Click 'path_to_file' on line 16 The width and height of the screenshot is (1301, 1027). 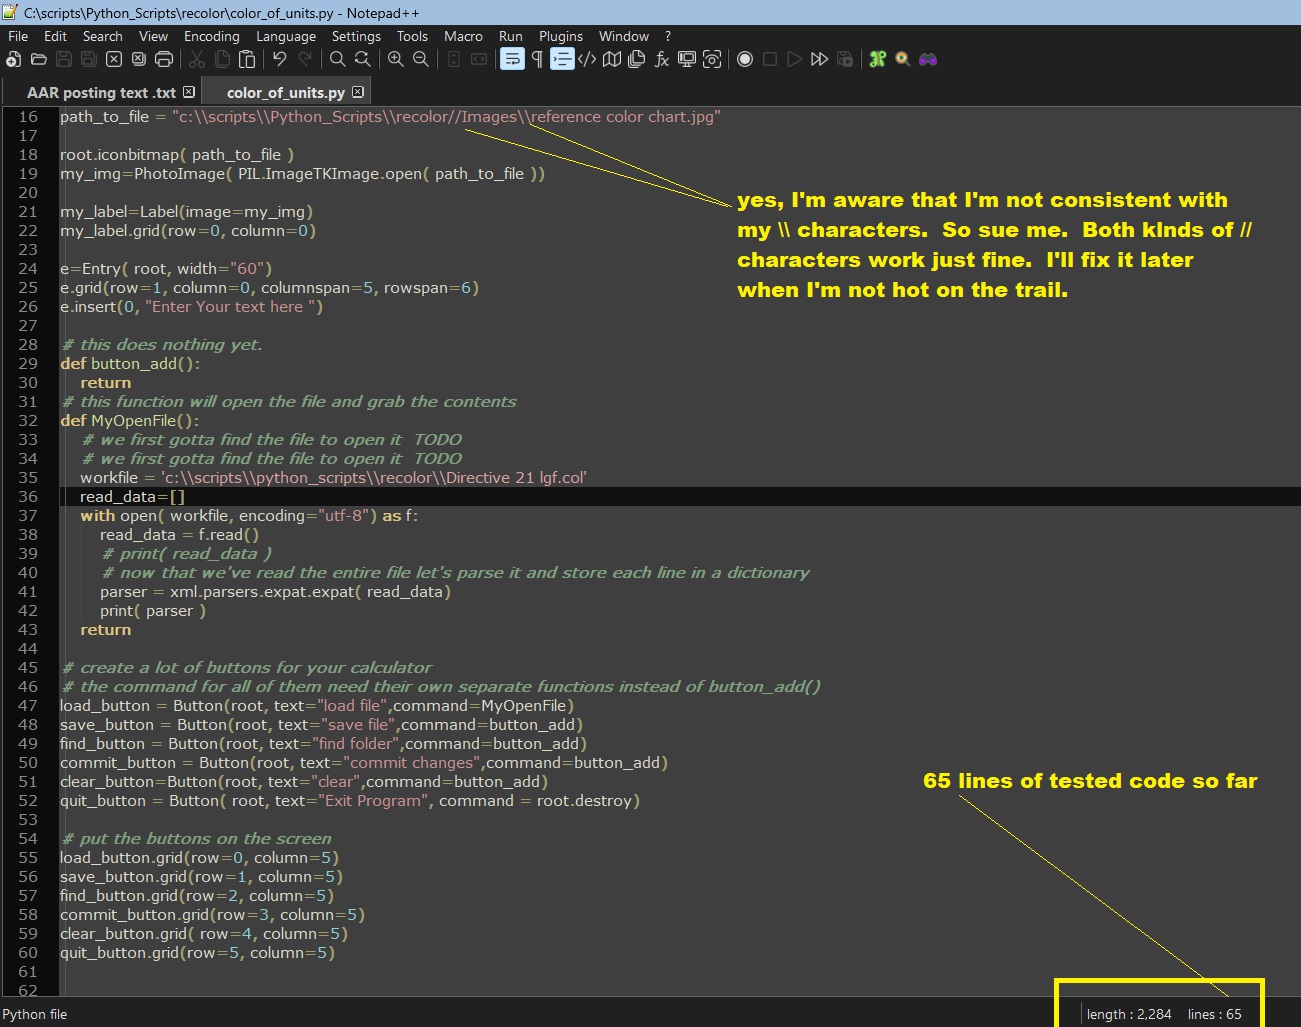point(104,117)
